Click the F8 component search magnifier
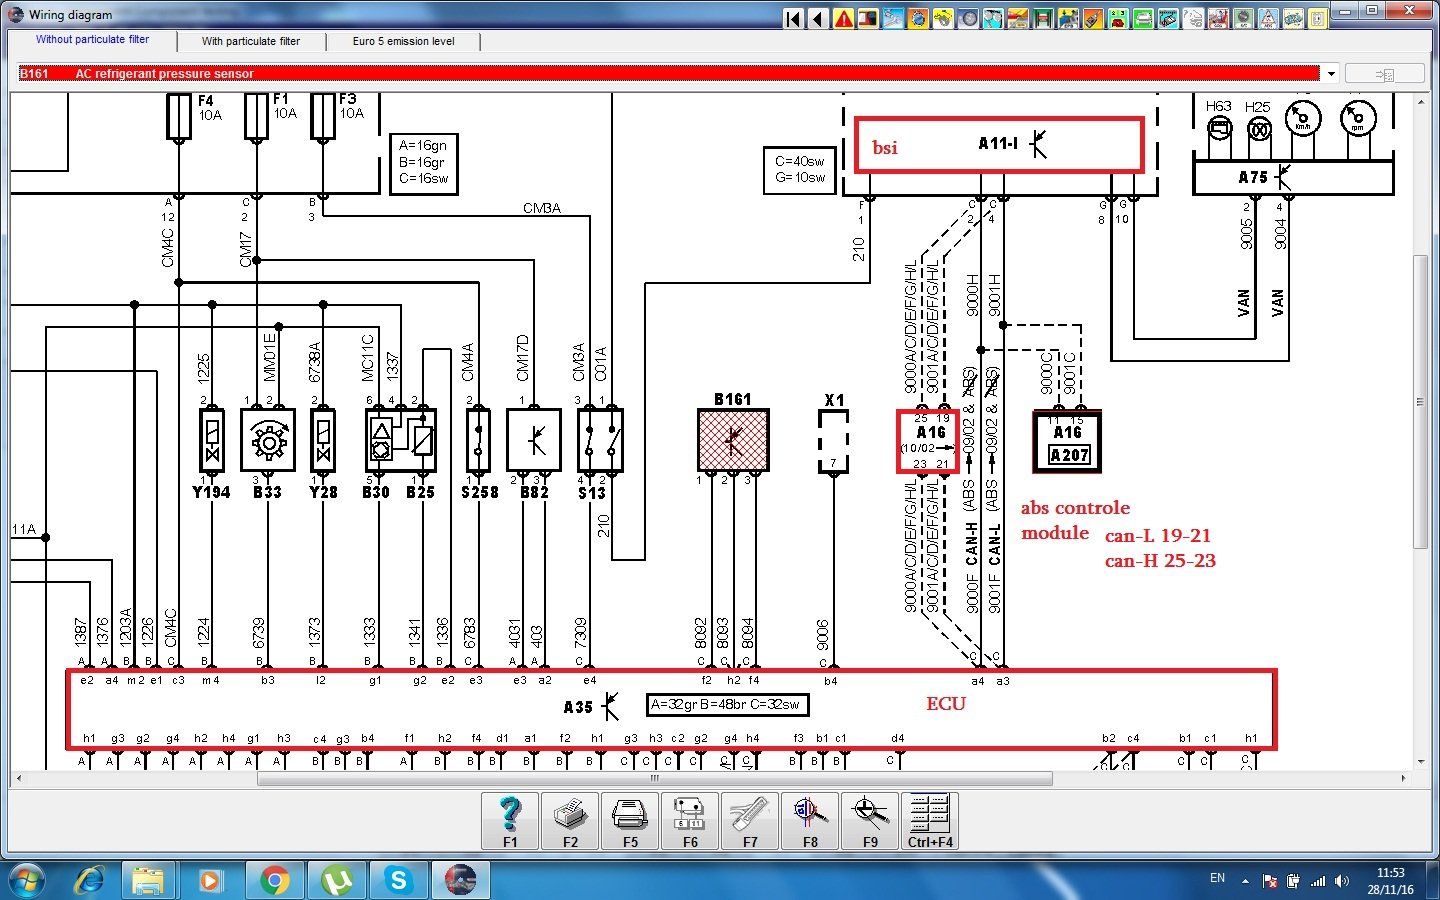The height and width of the screenshot is (900, 1440). coord(810,821)
